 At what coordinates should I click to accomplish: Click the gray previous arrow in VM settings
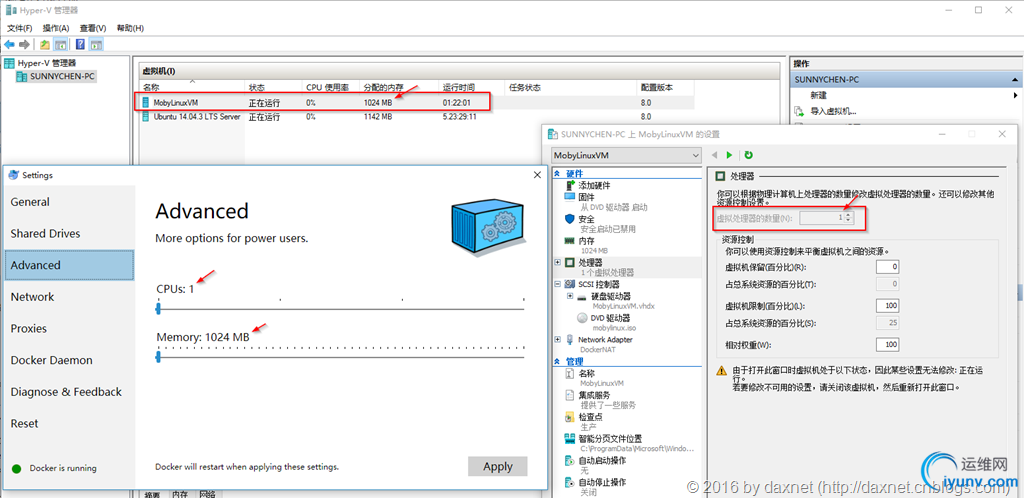click(x=714, y=155)
